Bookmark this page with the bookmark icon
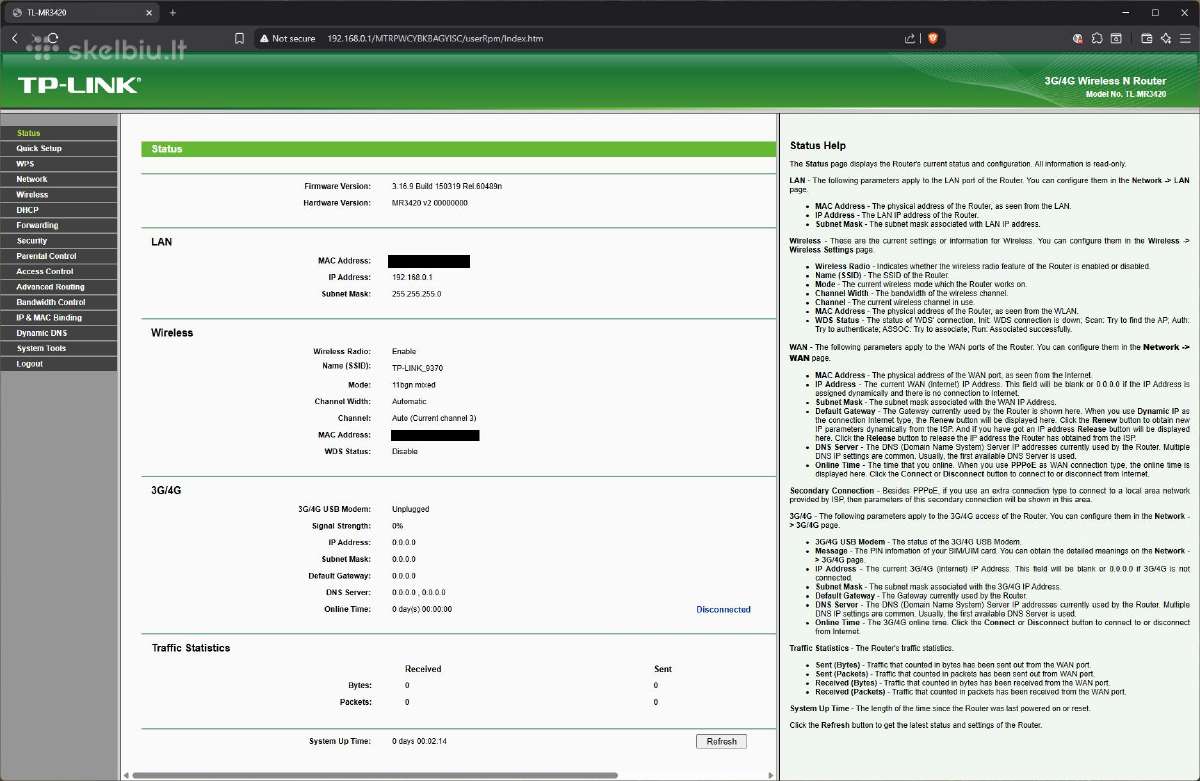This screenshot has height=781, width=1200. (x=239, y=38)
